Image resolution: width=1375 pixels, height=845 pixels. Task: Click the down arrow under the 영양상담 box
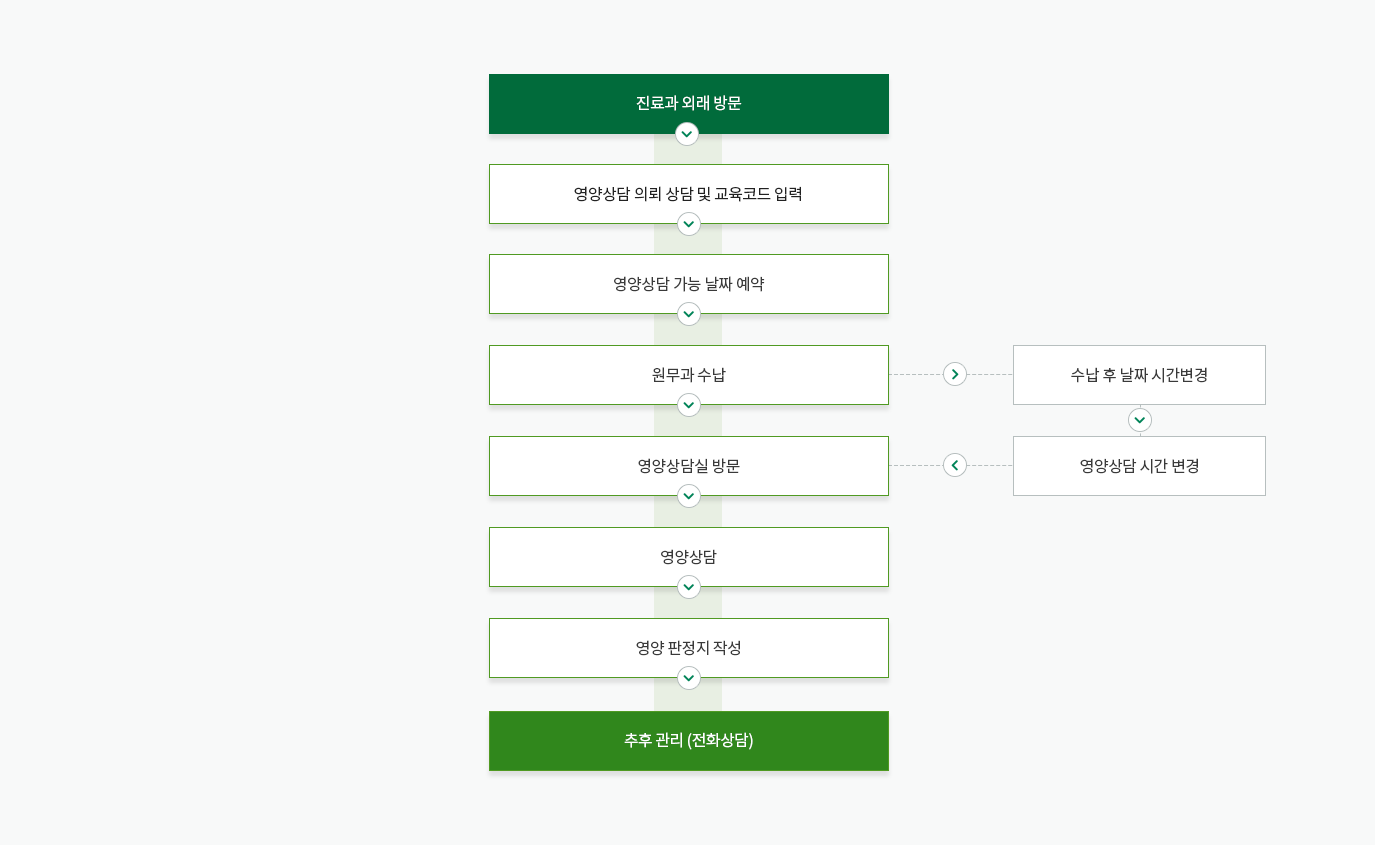[689, 587]
